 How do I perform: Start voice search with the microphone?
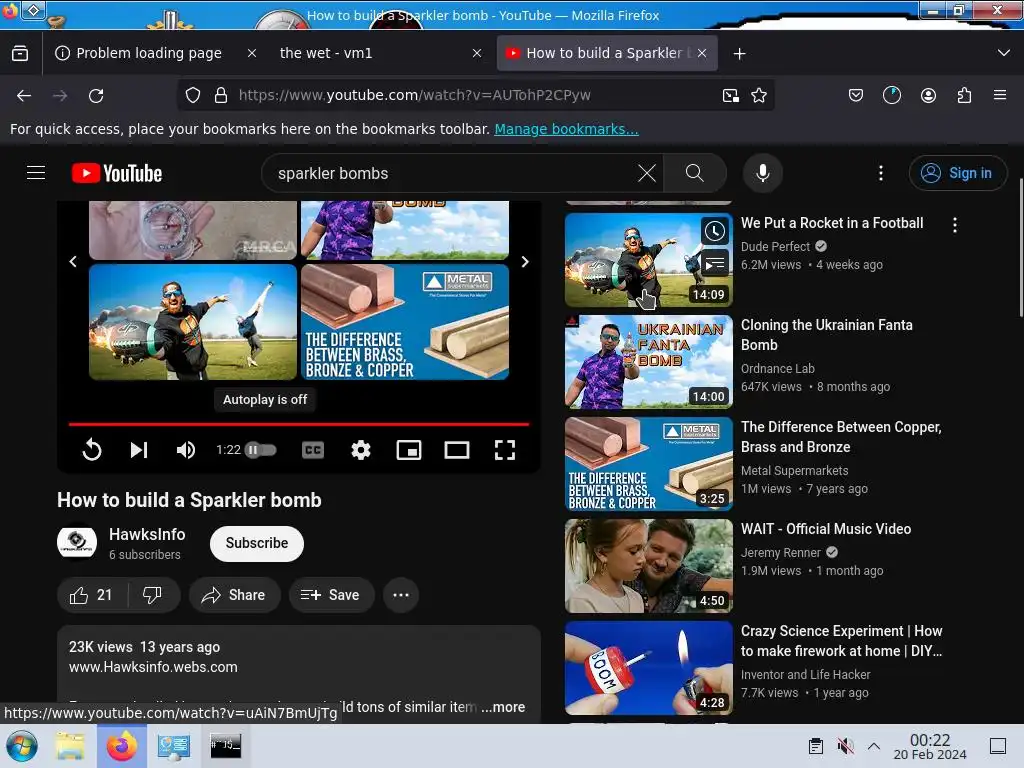(762, 173)
